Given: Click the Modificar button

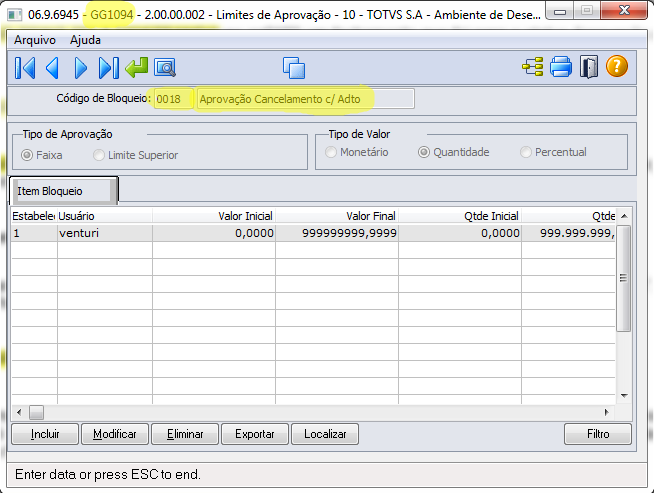Looking at the screenshot, I should pos(115,434).
